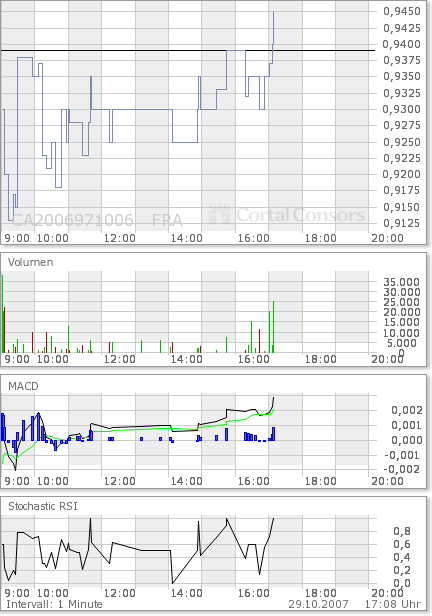
Task: Click the 16:00 label under the volume chart
Action: [x=254, y=359]
